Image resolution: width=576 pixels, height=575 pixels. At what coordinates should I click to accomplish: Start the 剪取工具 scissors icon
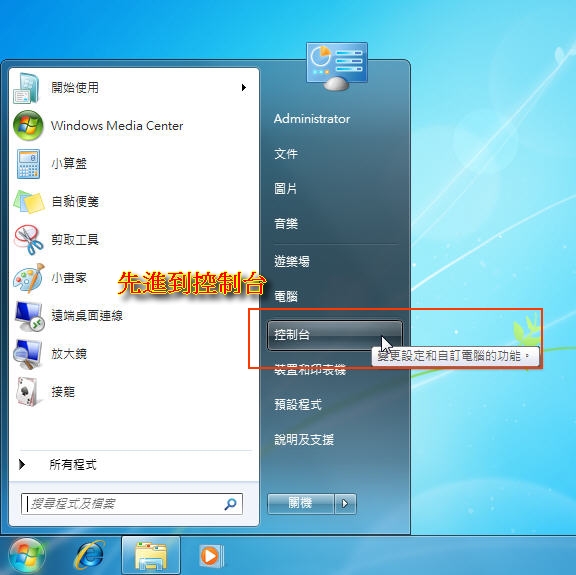28,240
